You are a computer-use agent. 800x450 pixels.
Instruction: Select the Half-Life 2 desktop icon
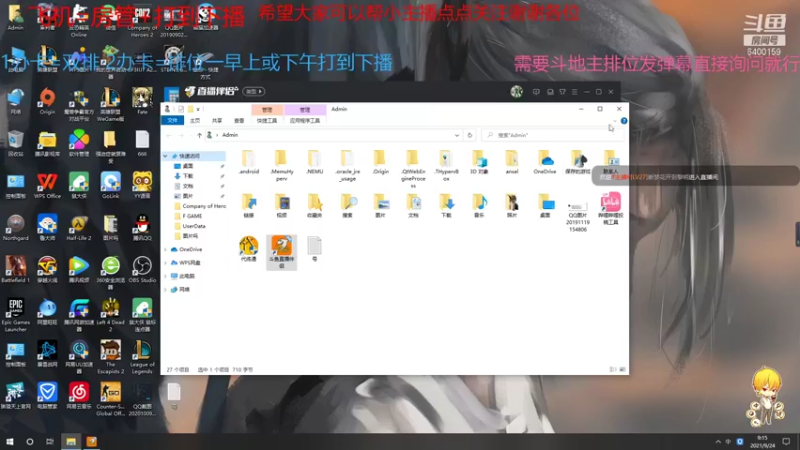pos(79,228)
